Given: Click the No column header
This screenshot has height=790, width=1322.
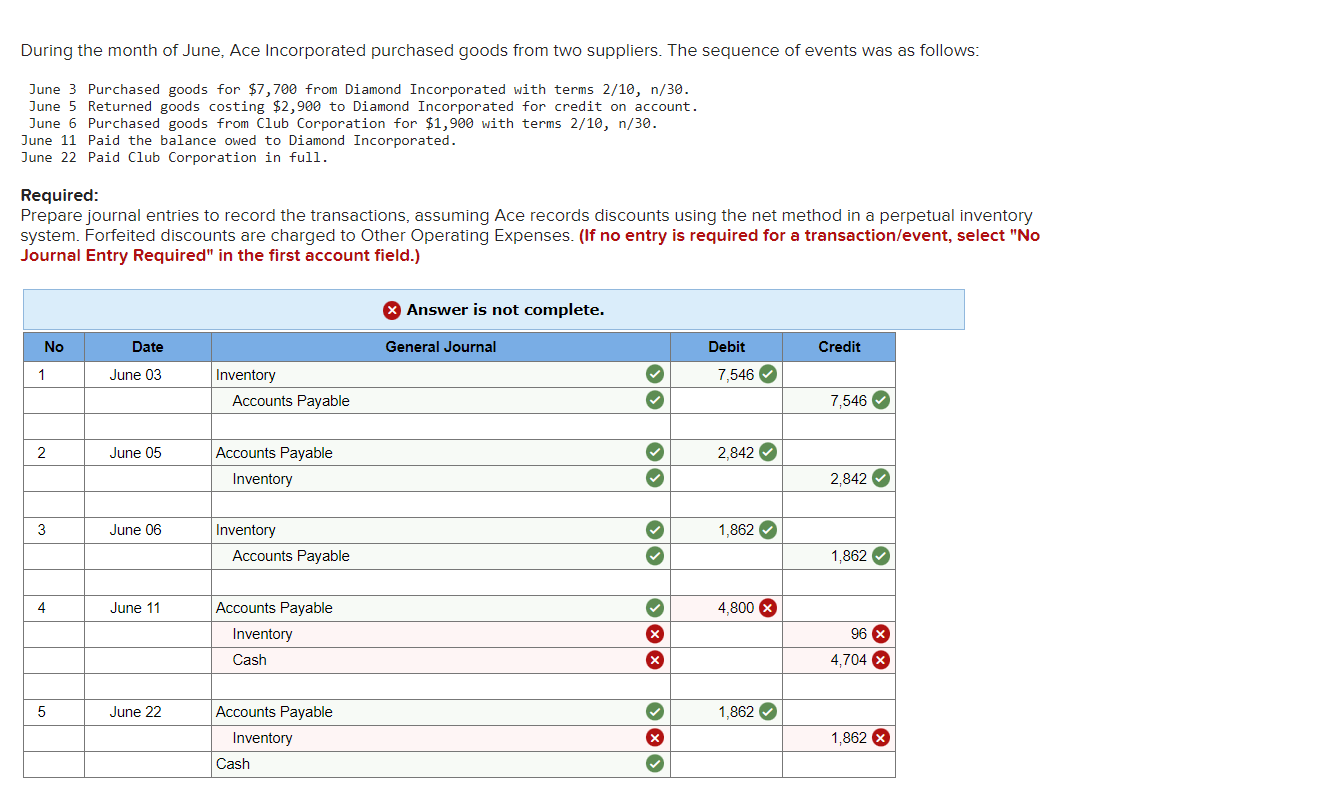Looking at the screenshot, I should pos(54,347).
